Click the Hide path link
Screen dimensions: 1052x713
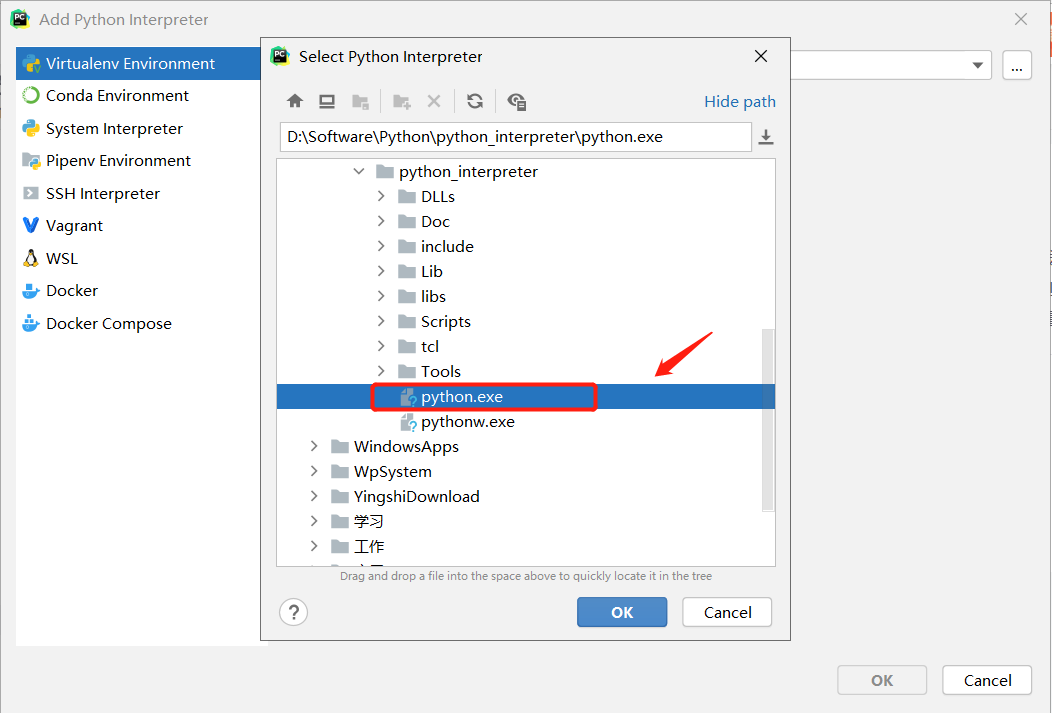point(739,101)
